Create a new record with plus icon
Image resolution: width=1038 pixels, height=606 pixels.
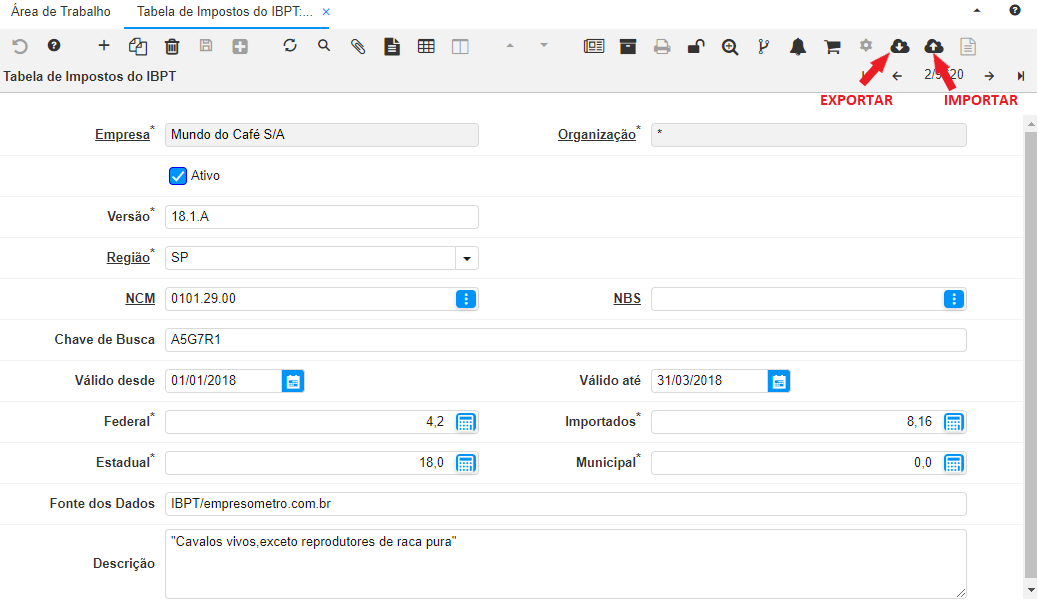click(x=104, y=46)
